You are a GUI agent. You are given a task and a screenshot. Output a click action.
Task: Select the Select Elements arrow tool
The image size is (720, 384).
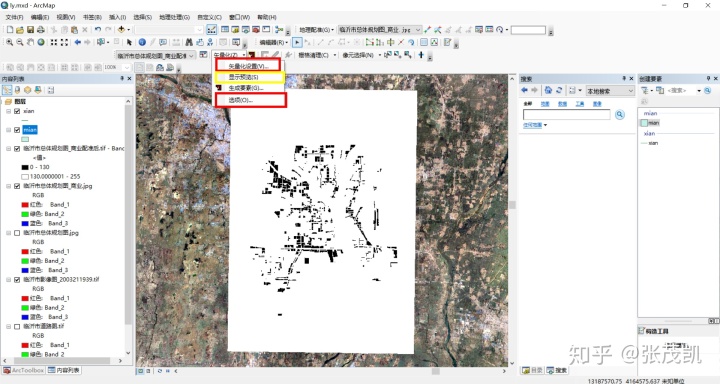129,42
